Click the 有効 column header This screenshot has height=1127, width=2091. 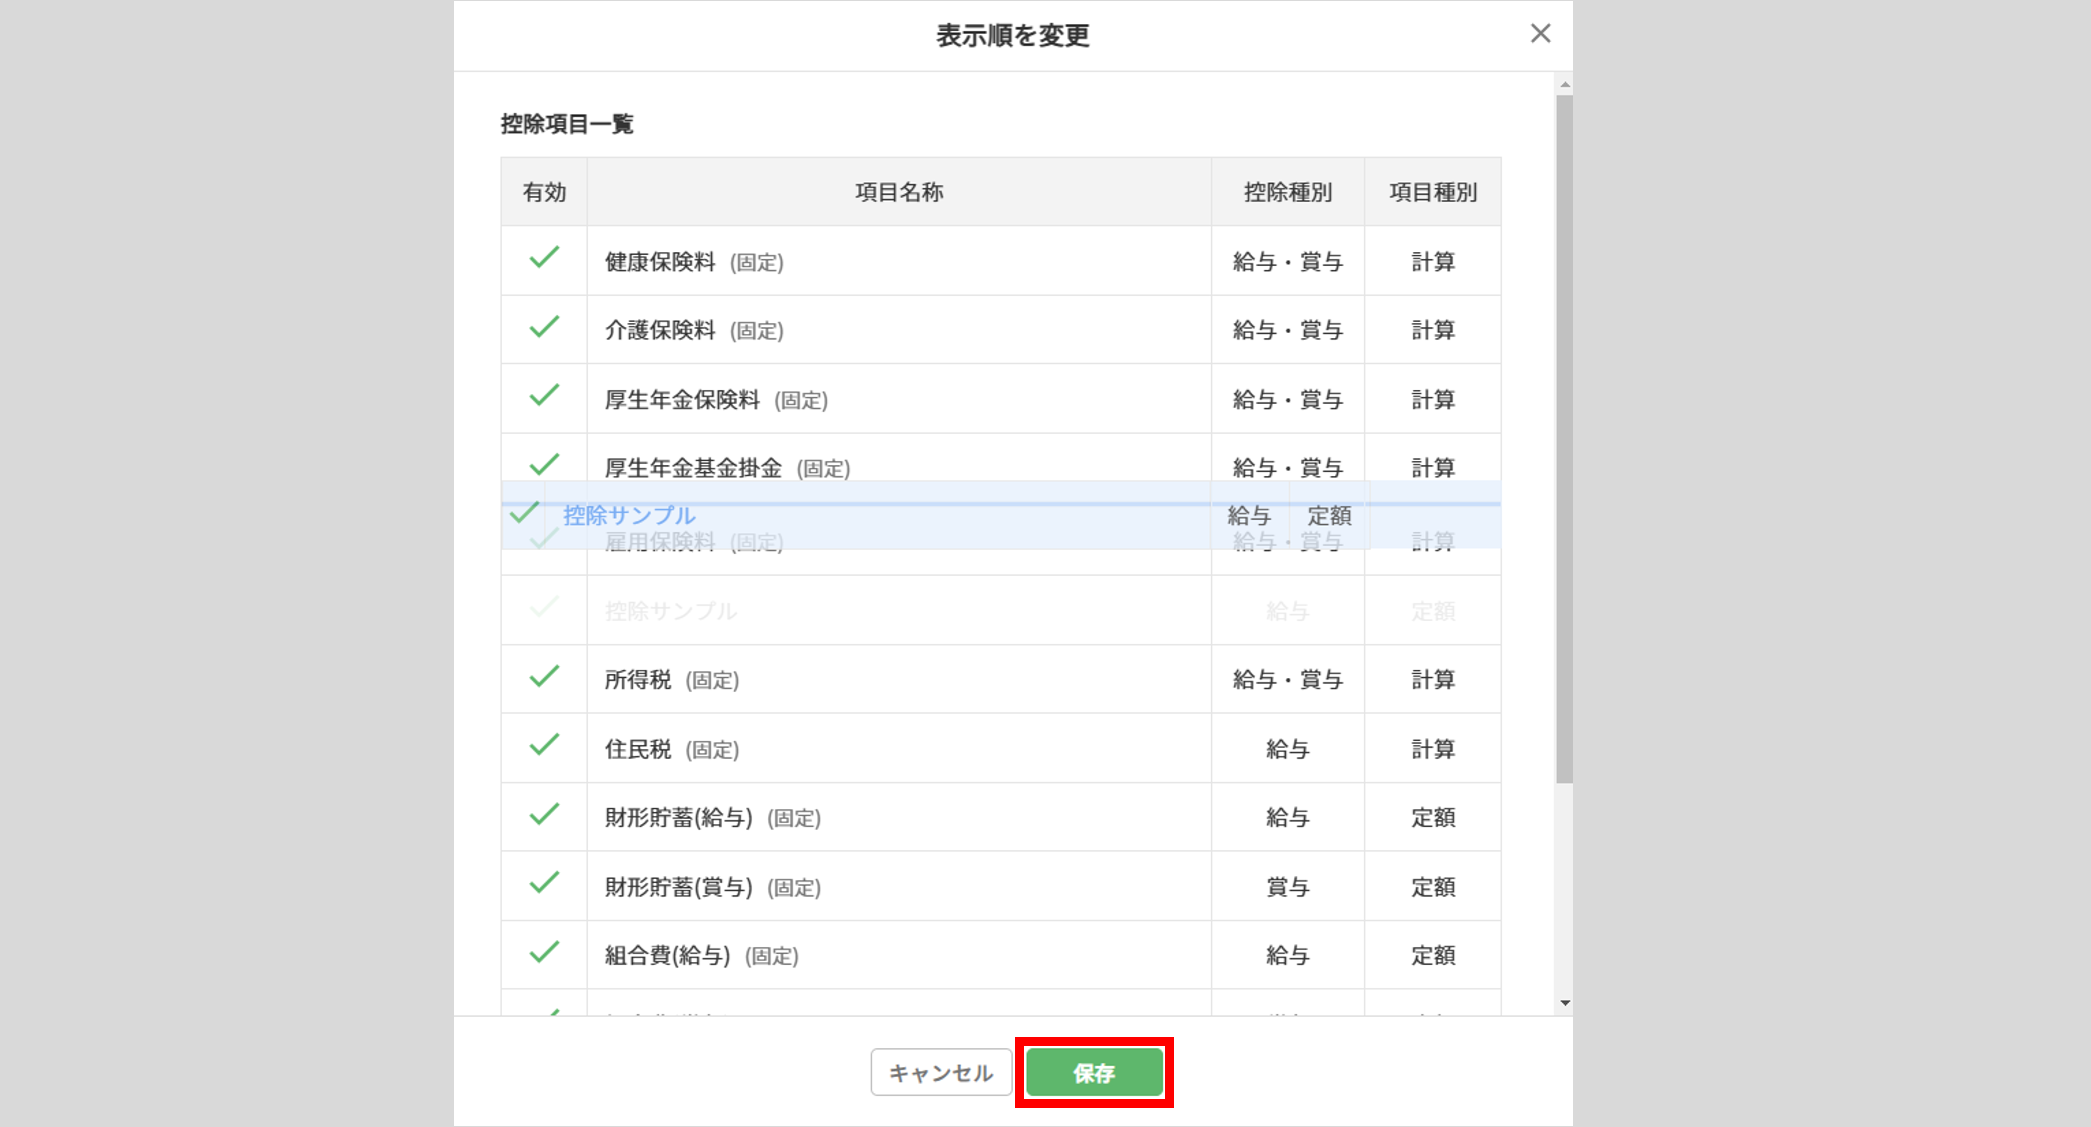click(544, 192)
